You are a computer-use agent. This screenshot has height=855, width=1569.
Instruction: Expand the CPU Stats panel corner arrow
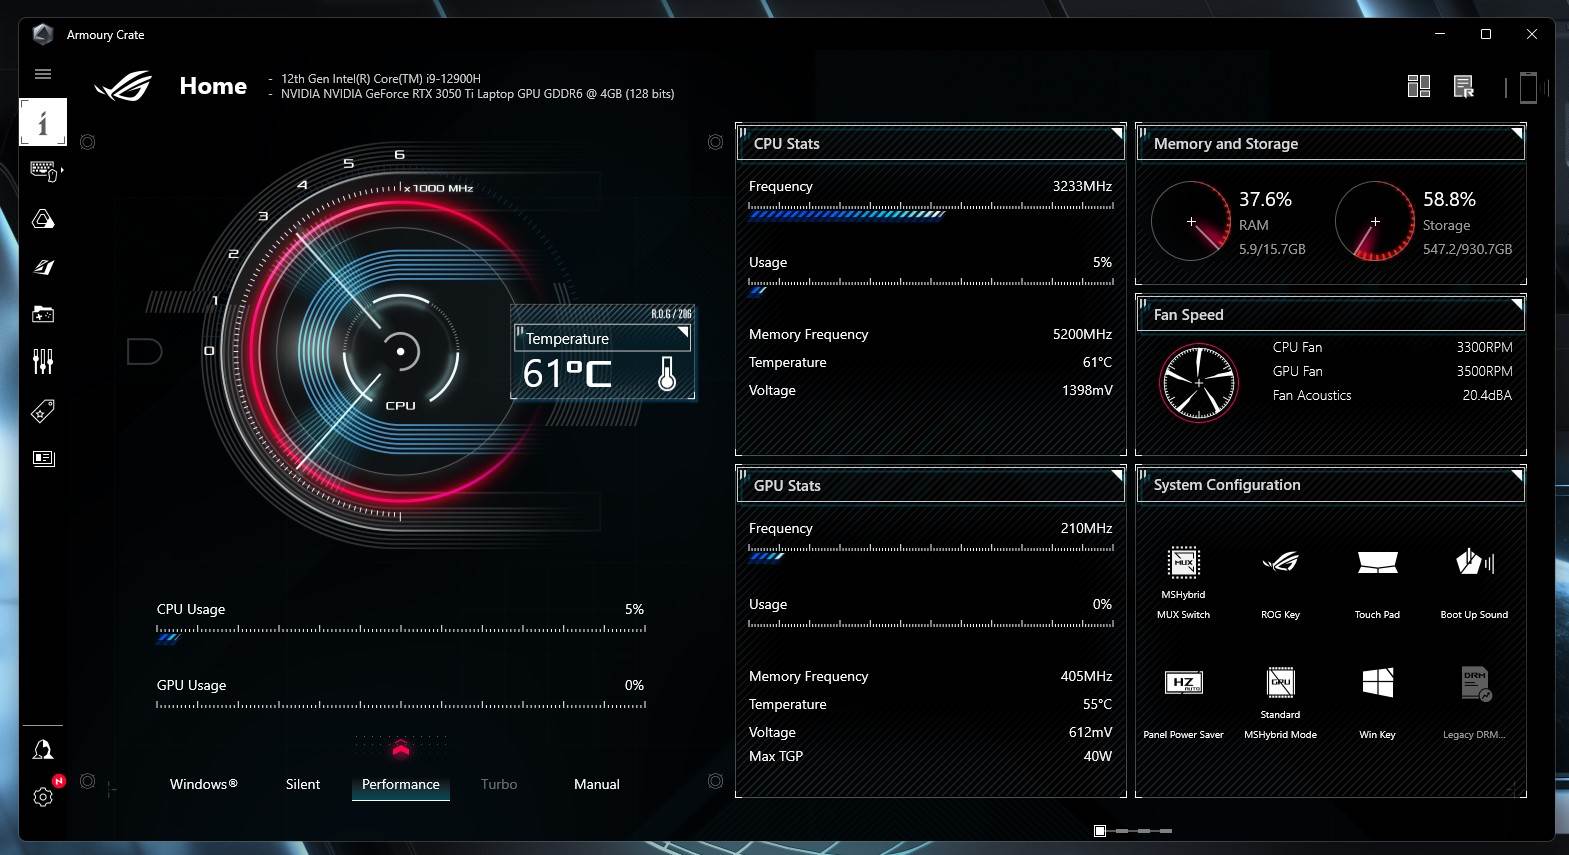1116,133
